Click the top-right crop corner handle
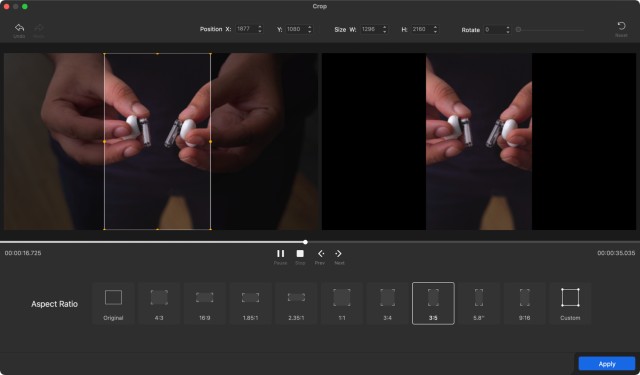Screen dimensions: 640x375 tap(211, 53)
